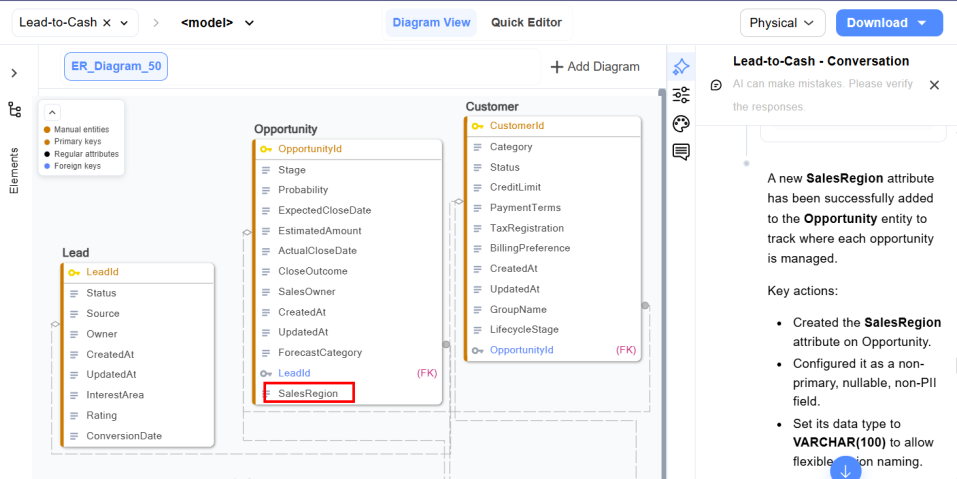Select the ER_Diagram_50 tab
Viewport: 957px width, 479px height.
[x=116, y=67]
